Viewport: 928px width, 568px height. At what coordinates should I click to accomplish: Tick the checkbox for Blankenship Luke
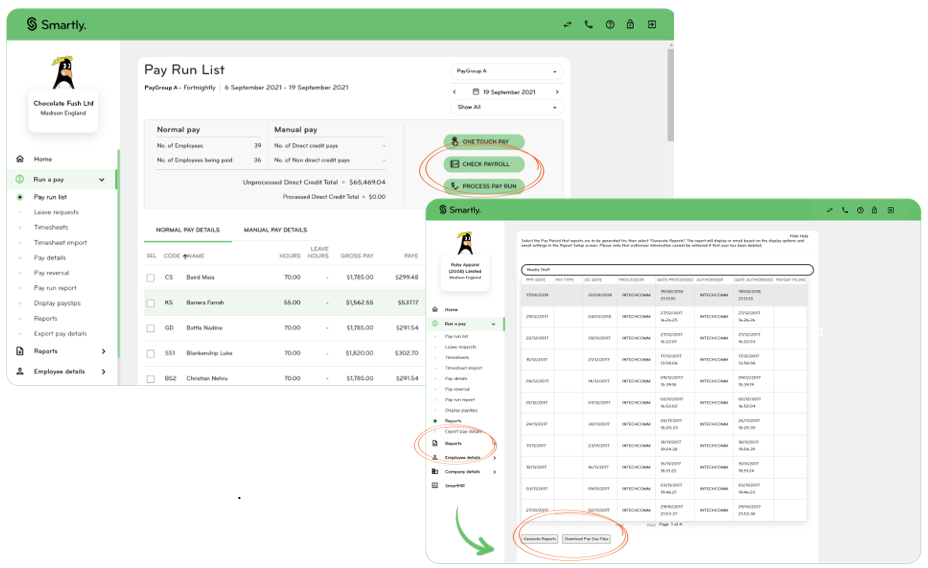(x=151, y=354)
